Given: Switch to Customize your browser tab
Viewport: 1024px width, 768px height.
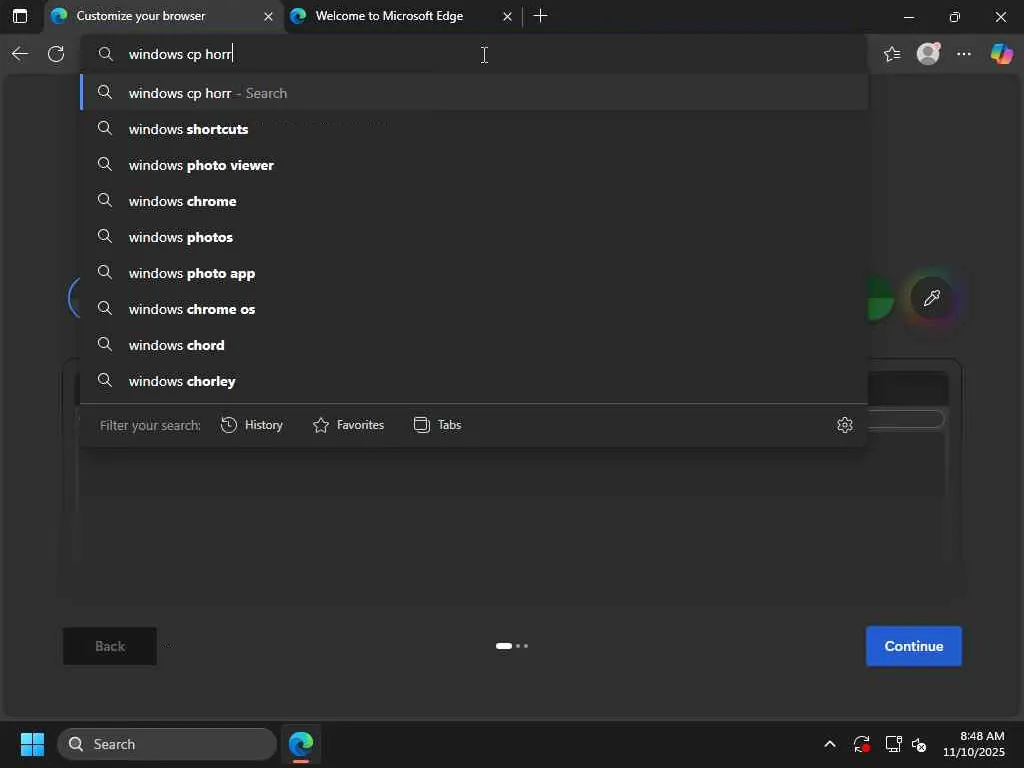Looking at the screenshot, I should (163, 16).
